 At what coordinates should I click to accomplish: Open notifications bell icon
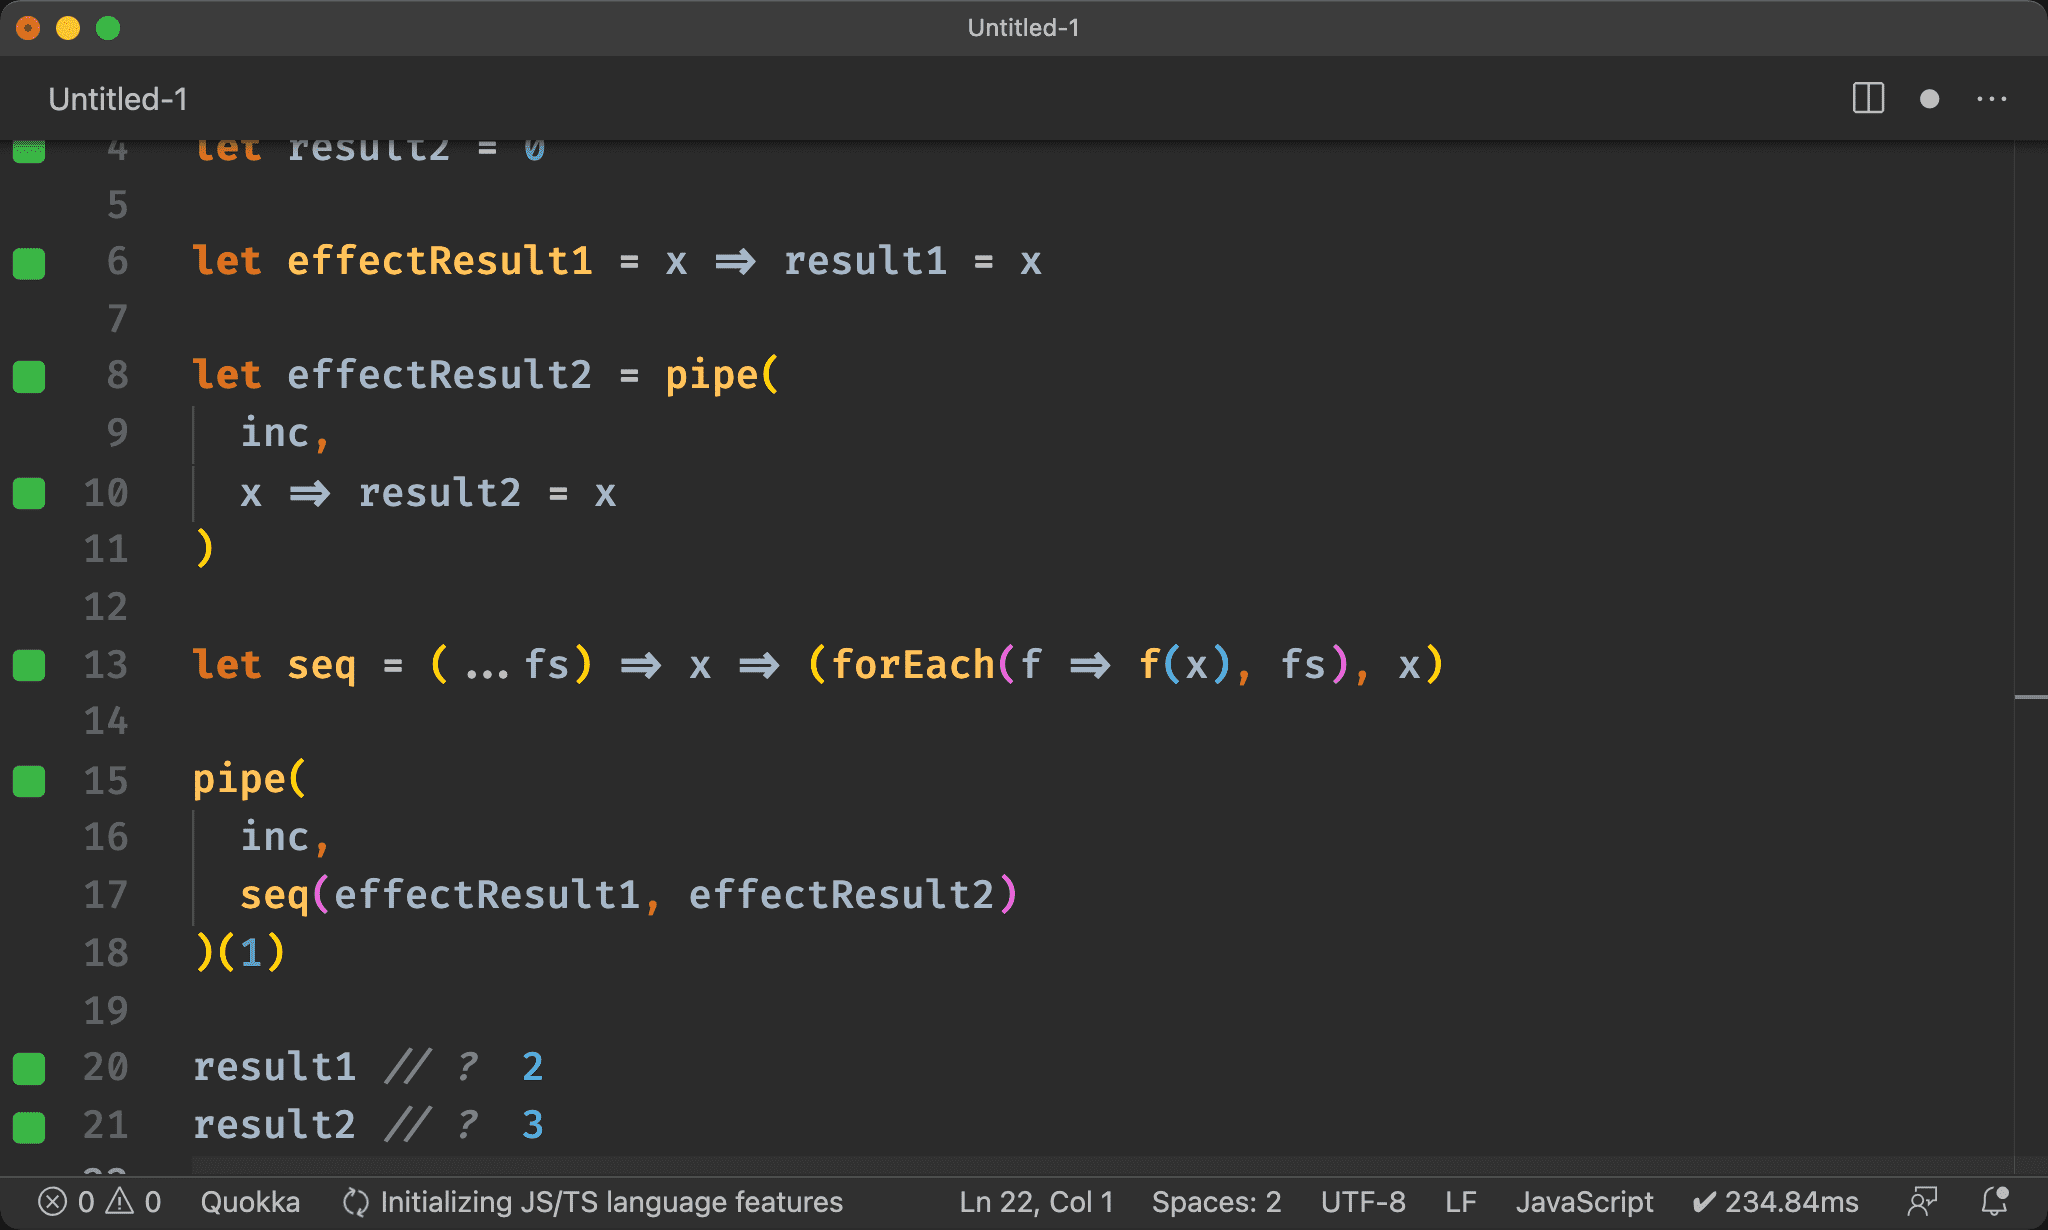1996,1201
